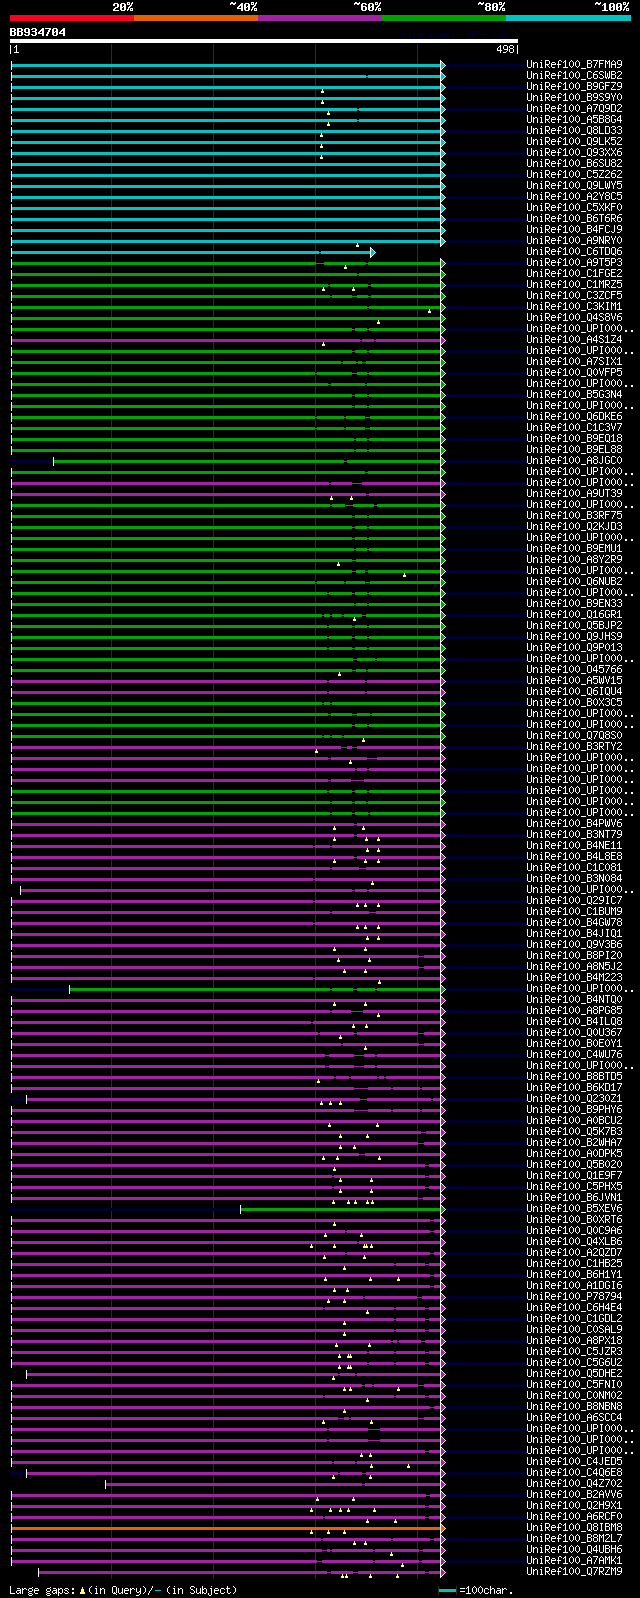640x1598 pixels.
Task: Select the UniRef100_B9EMU1 label
Action: 574,549
